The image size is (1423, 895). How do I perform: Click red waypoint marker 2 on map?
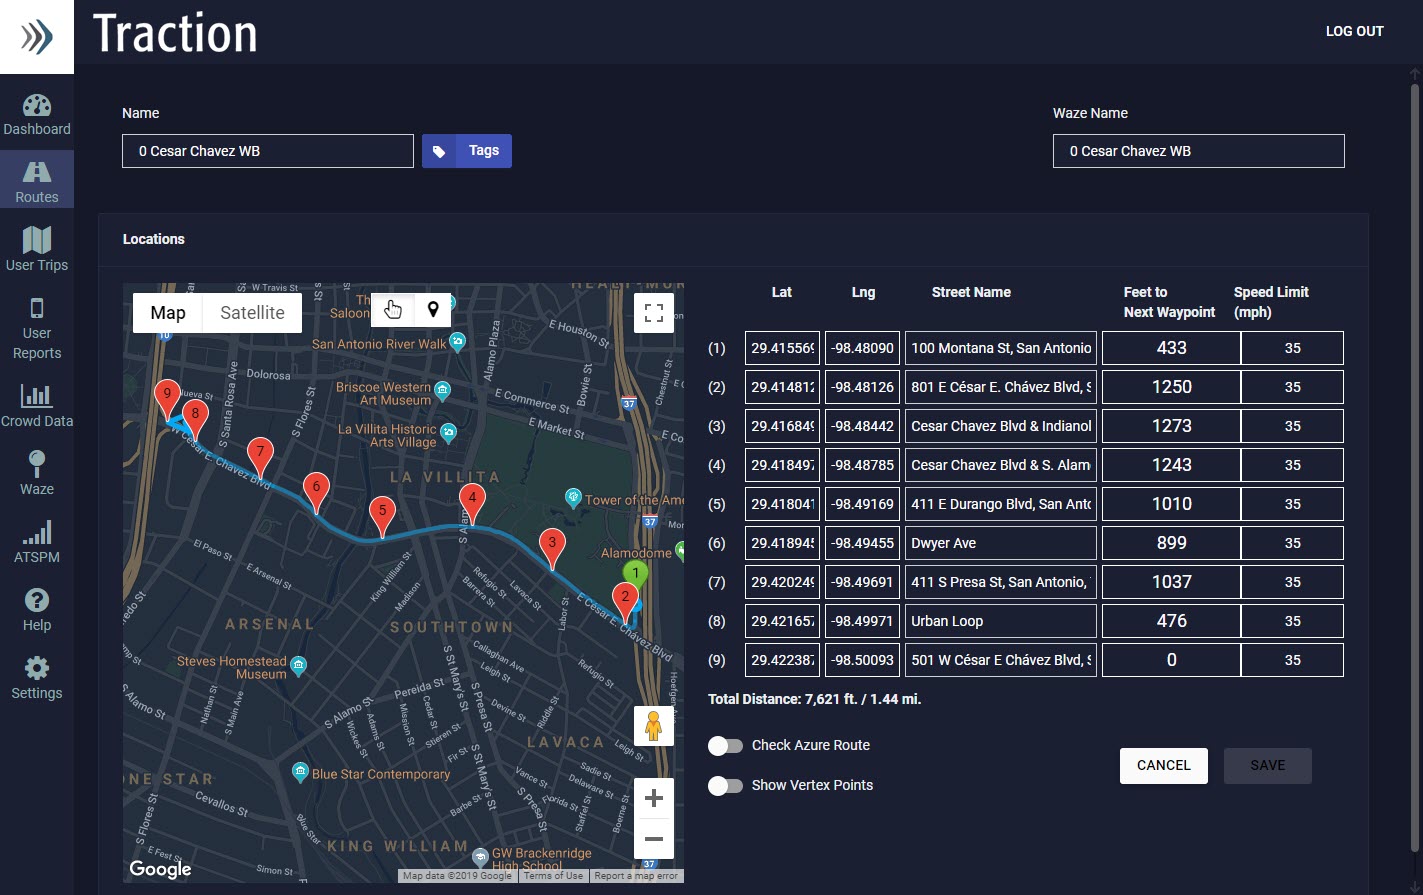click(x=625, y=603)
